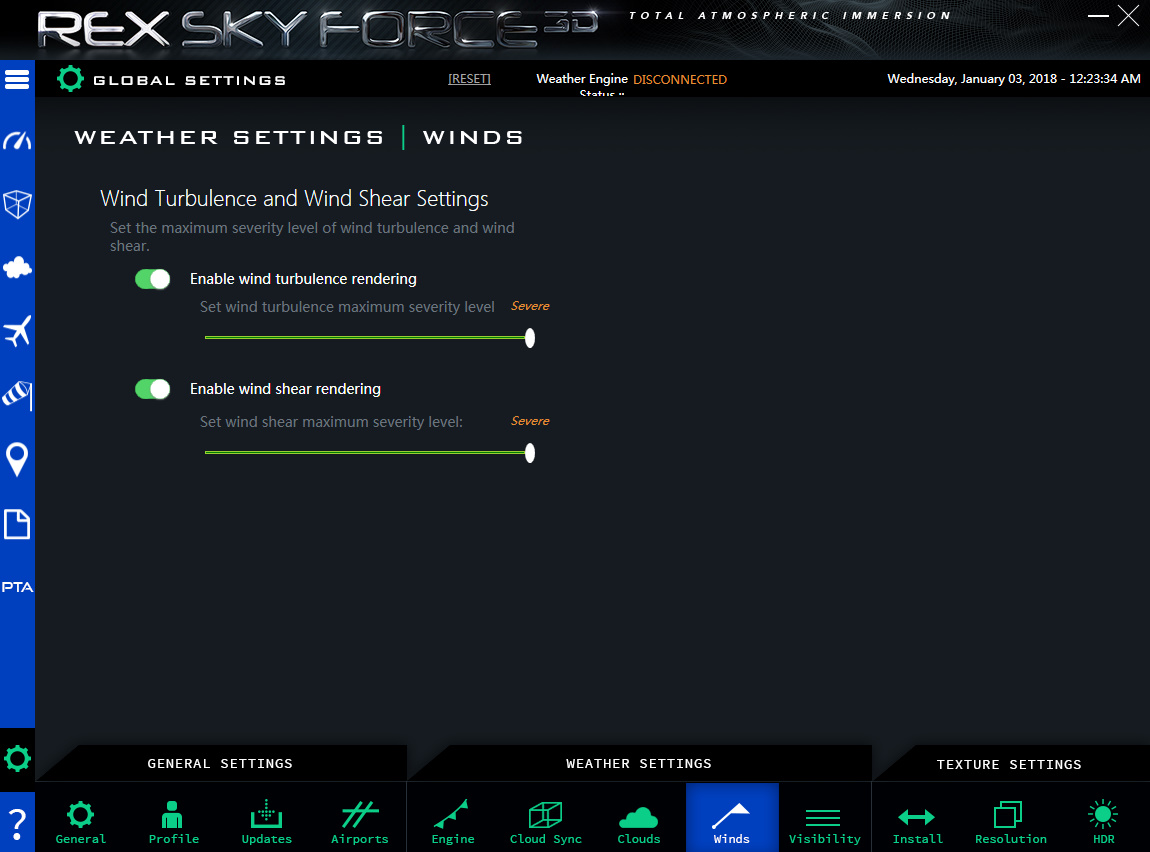Open the cloud sidebar icon
The height and width of the screenshot is (852, 1150).
17,268
